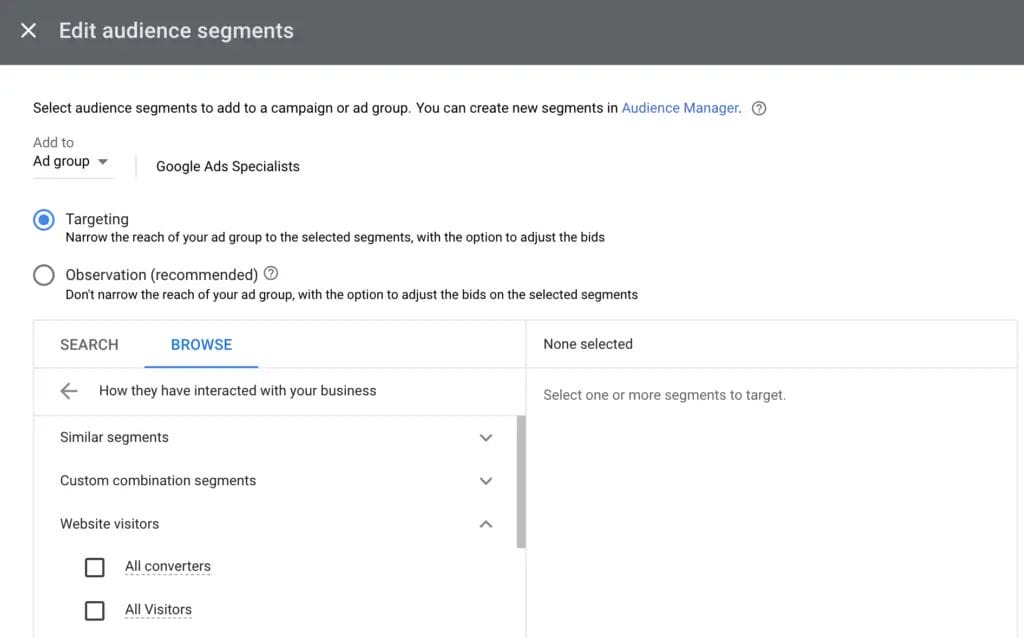Click the help icon beside Observation (recommended)

coord(271,274)
